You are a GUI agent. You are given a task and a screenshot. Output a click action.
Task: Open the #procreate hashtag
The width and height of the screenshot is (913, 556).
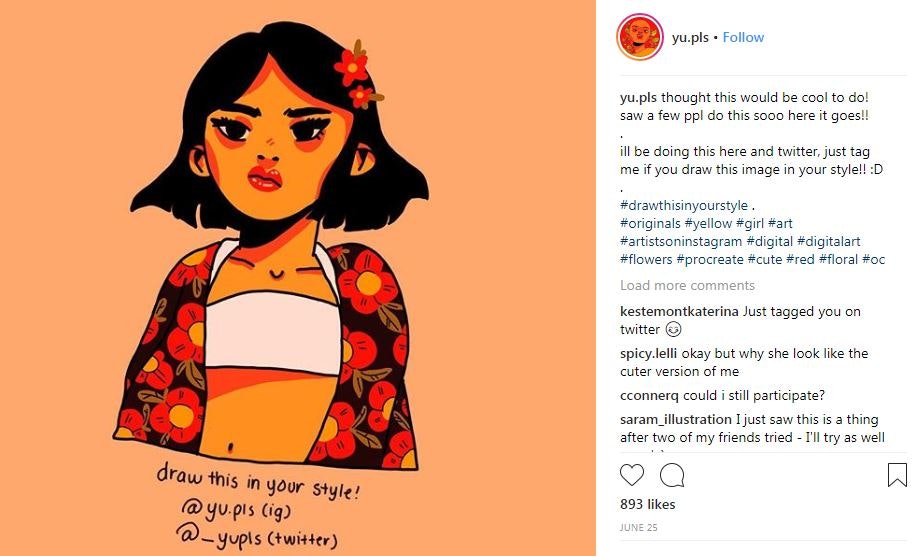tap(710, 260)
